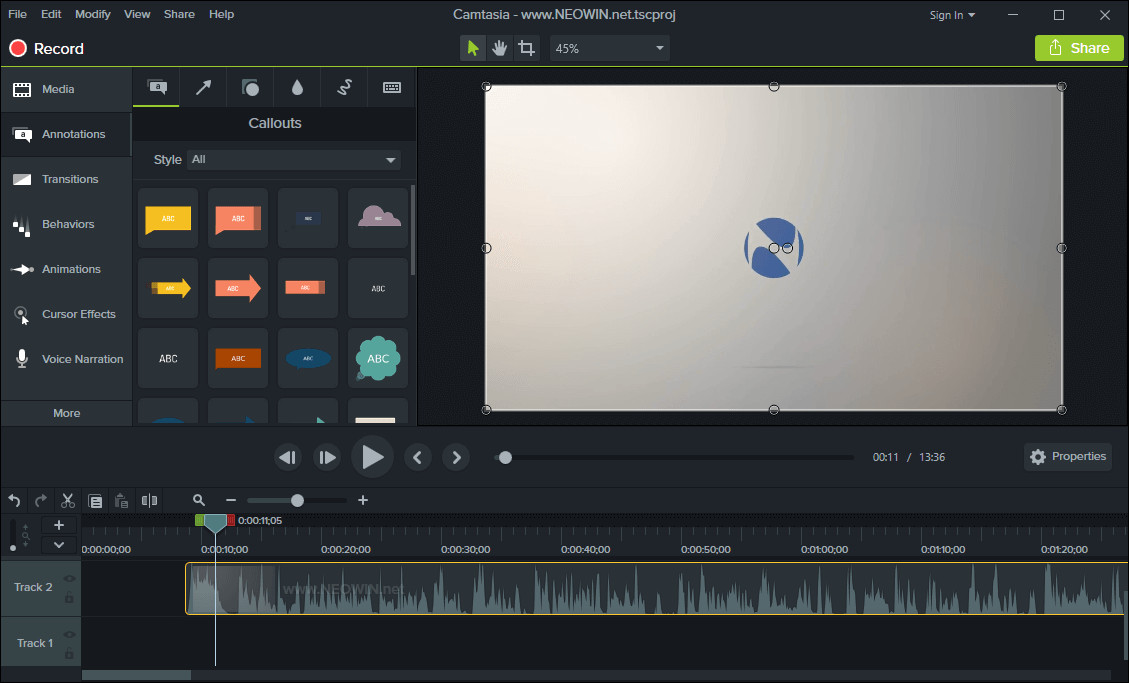
Task: Hide Track 2 with its eye toggle
Action: point(69,578)
